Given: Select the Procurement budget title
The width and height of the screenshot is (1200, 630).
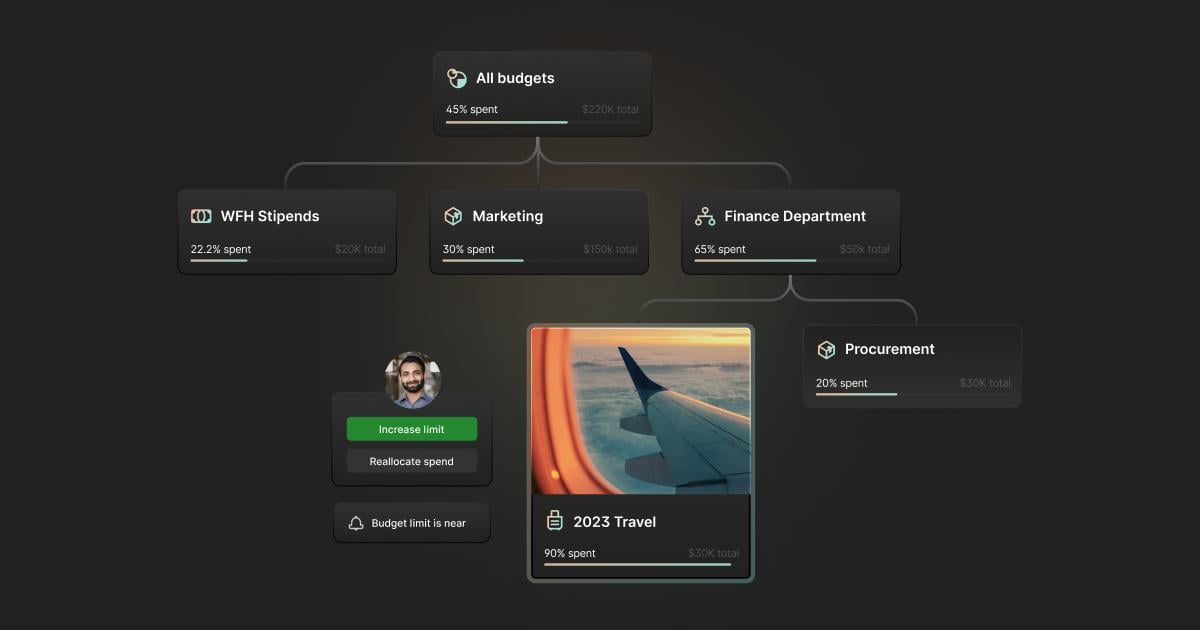Looking at the screenshot, I should (x=890, y=349).
